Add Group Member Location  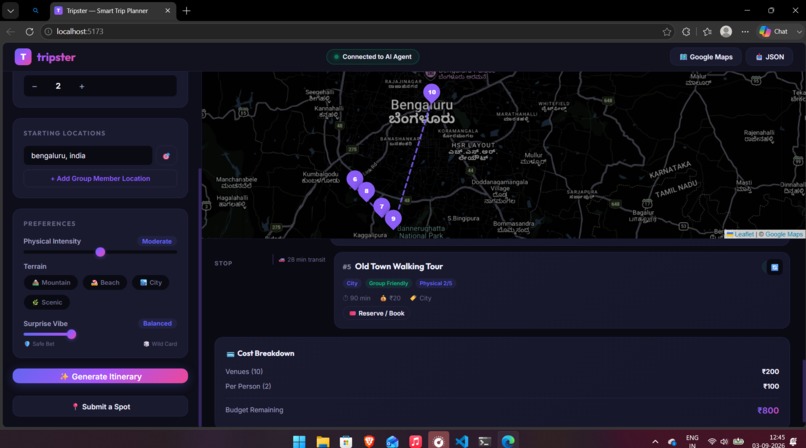[x=100, y=178]
